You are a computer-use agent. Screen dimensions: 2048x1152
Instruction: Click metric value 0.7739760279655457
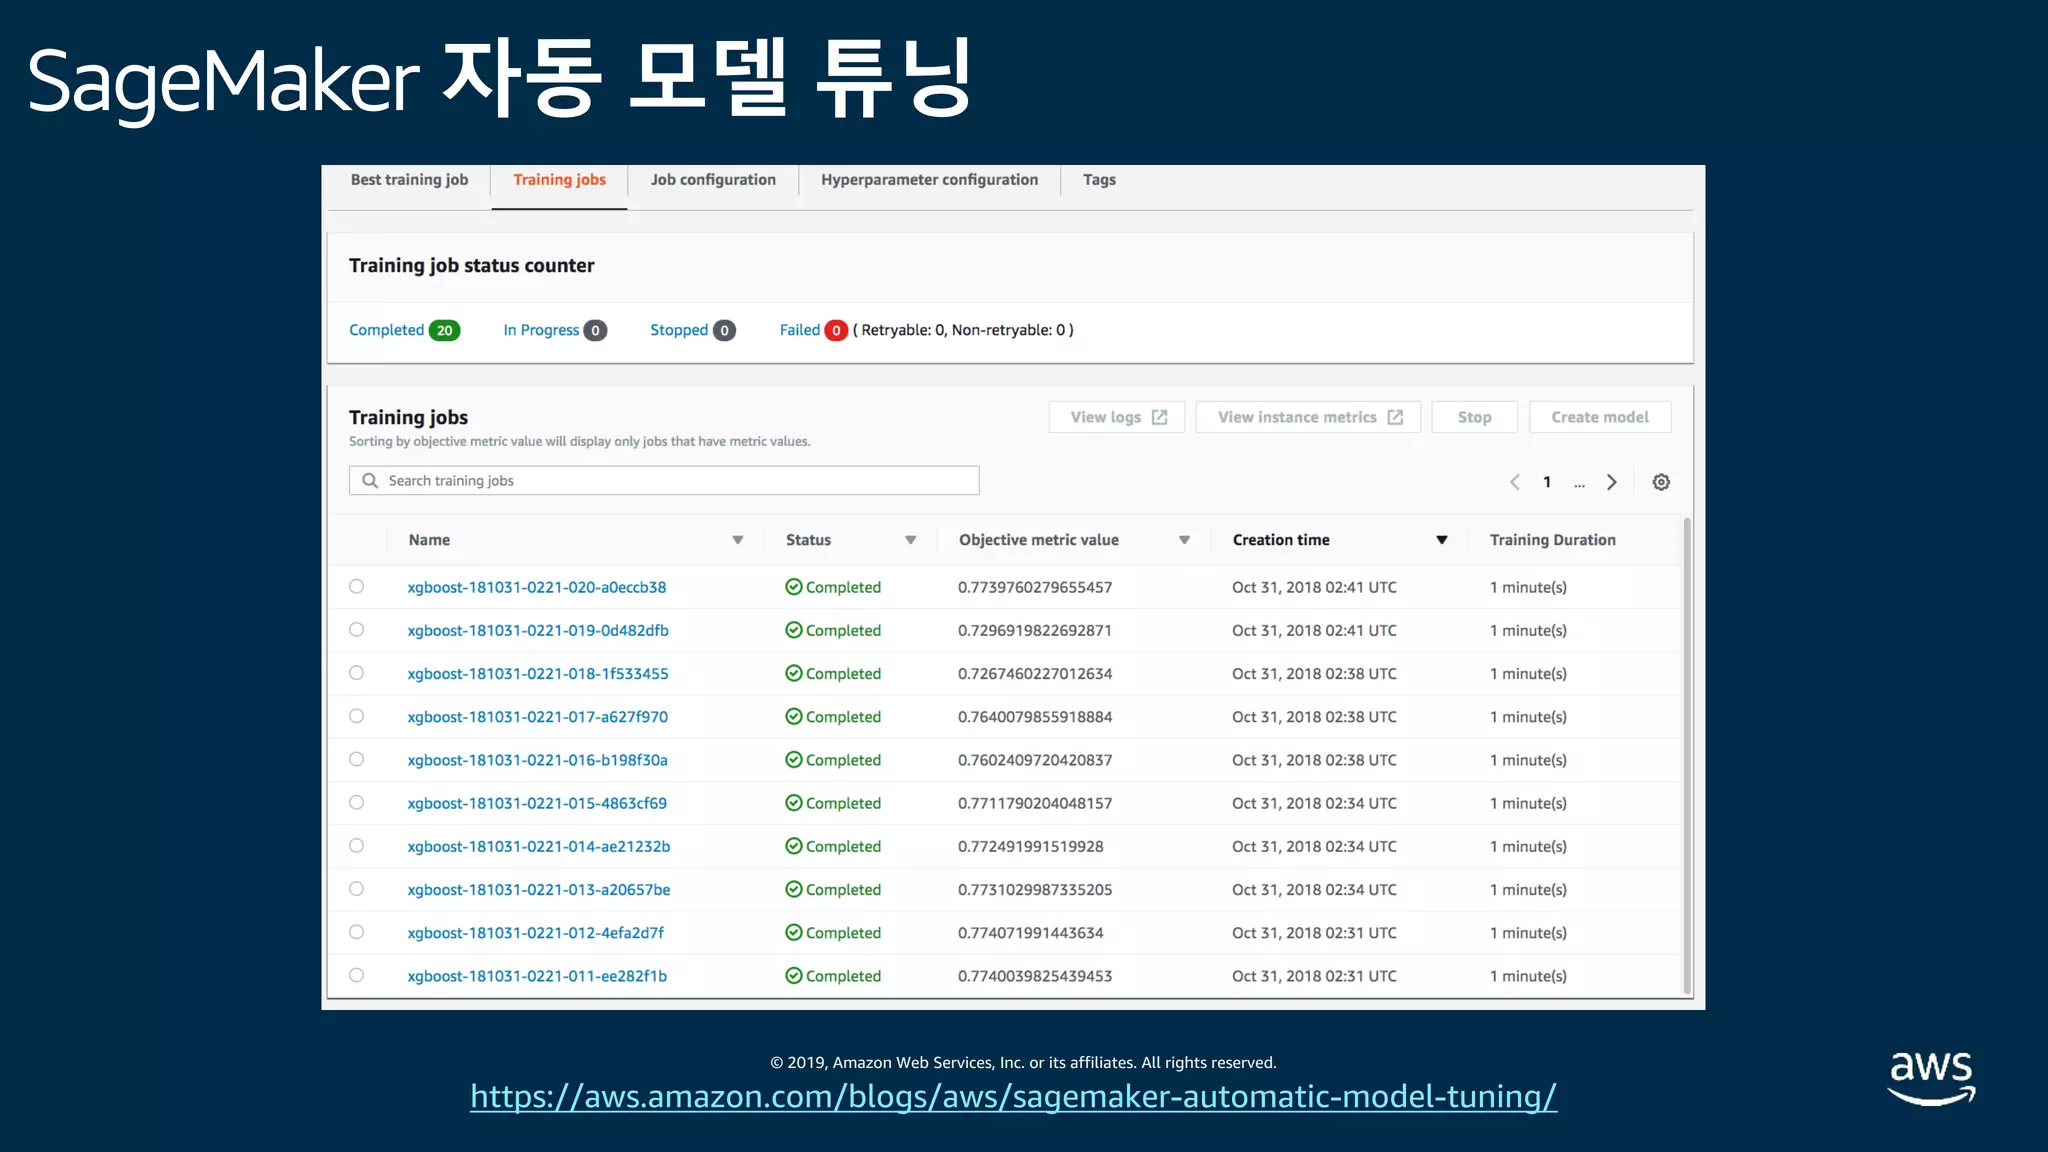(1035, 587)
